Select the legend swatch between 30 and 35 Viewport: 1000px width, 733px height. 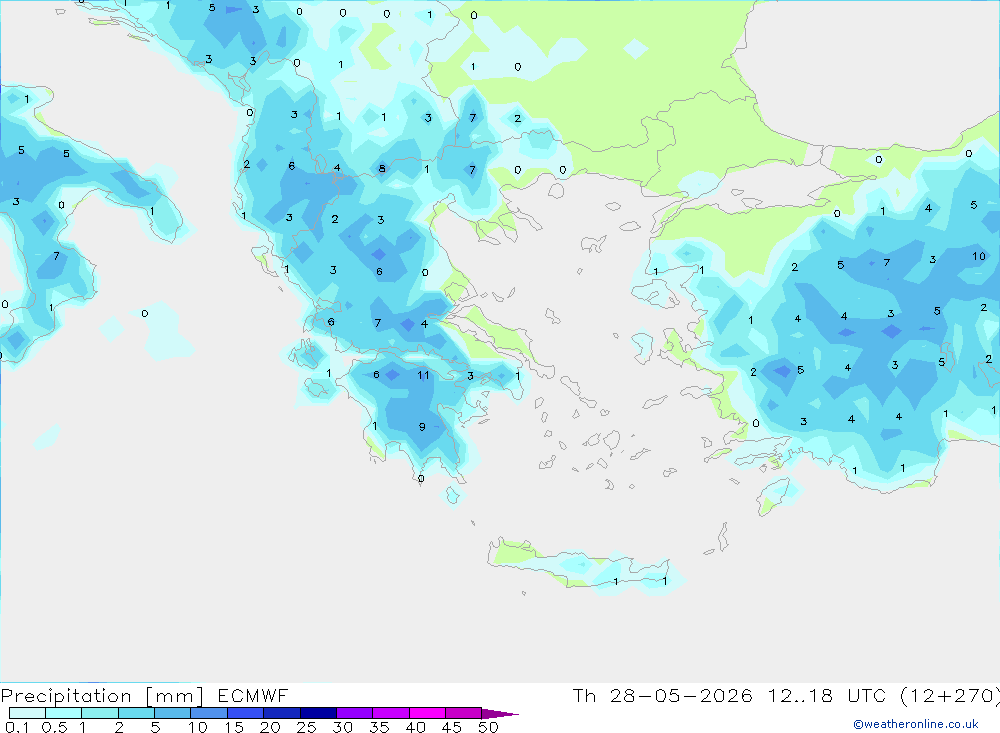coord(354,713)
